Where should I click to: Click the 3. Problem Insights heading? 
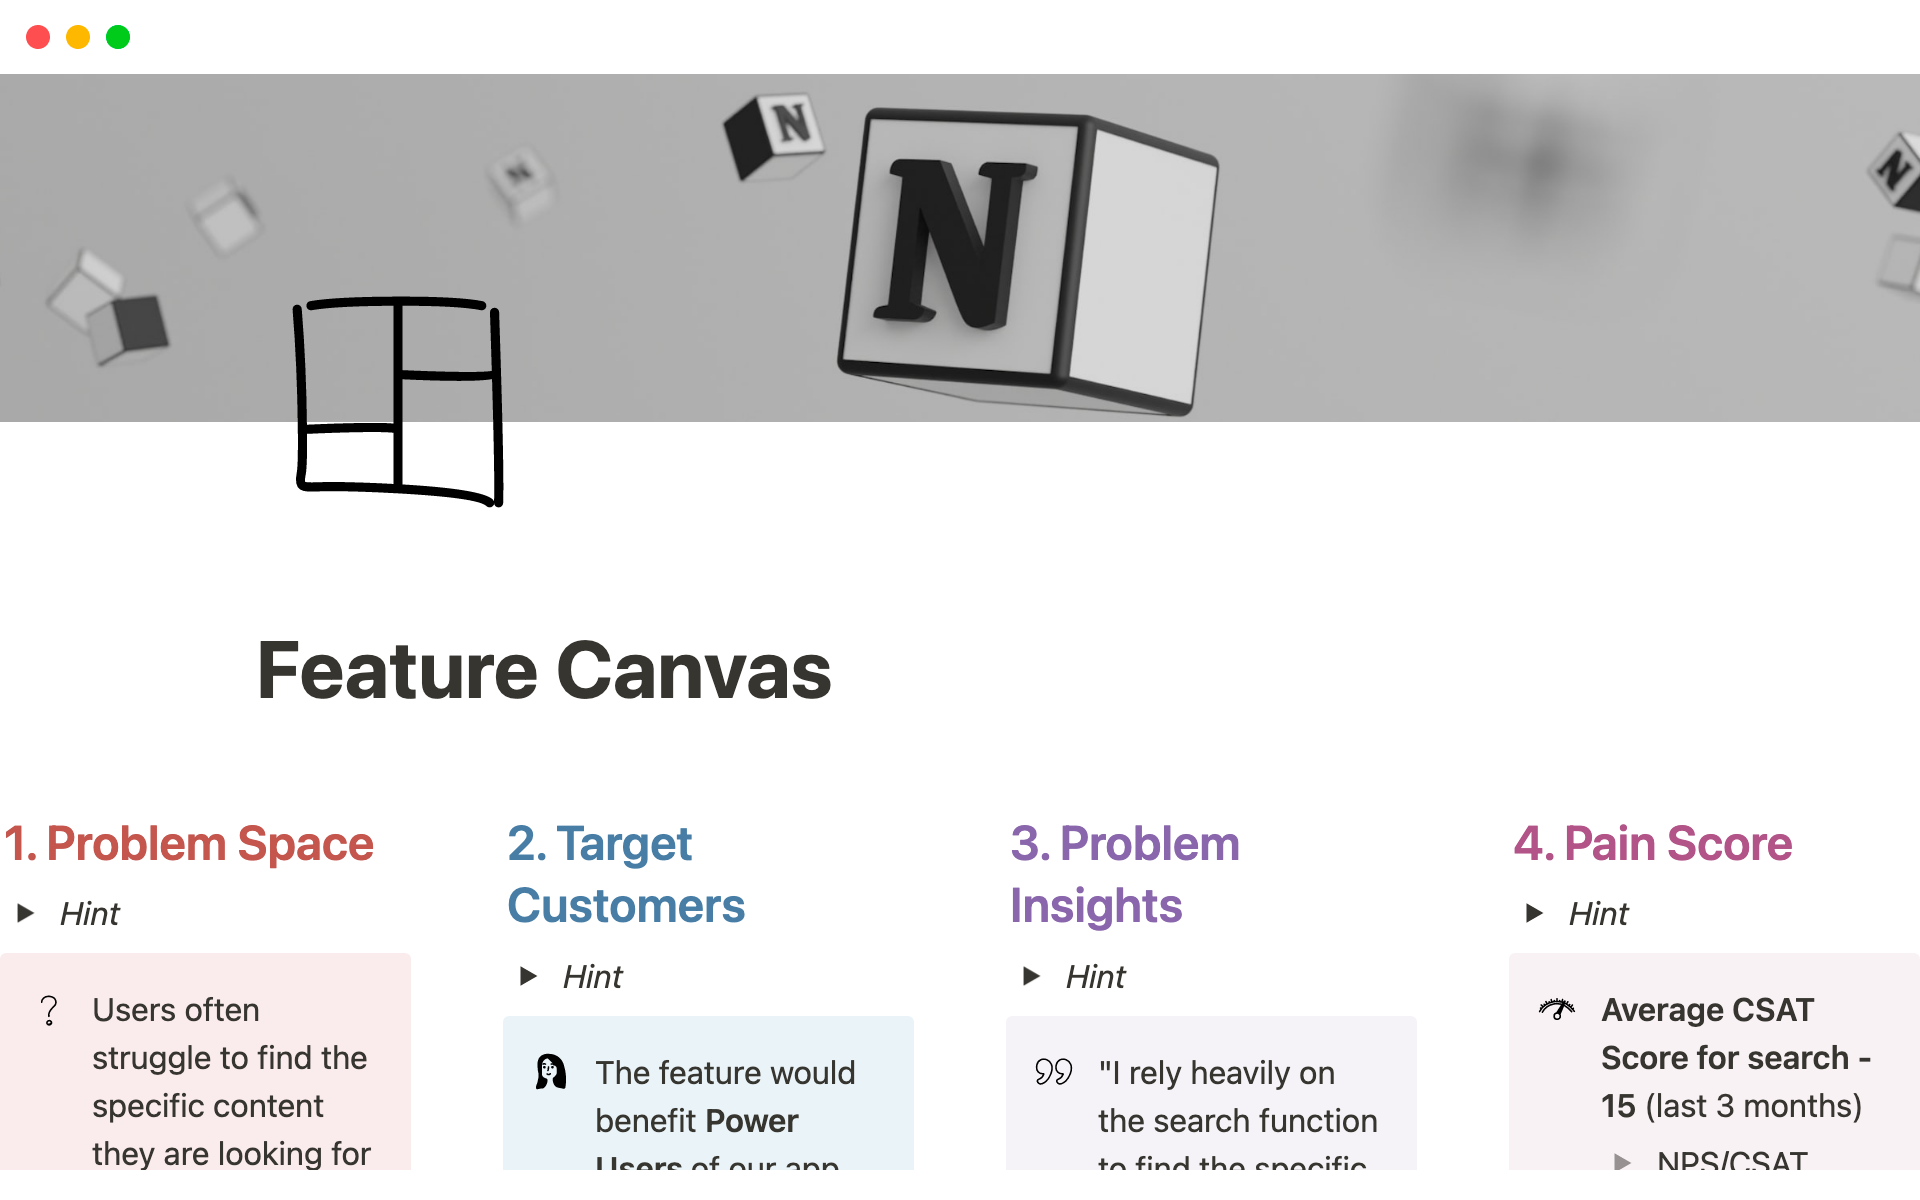1124,875
